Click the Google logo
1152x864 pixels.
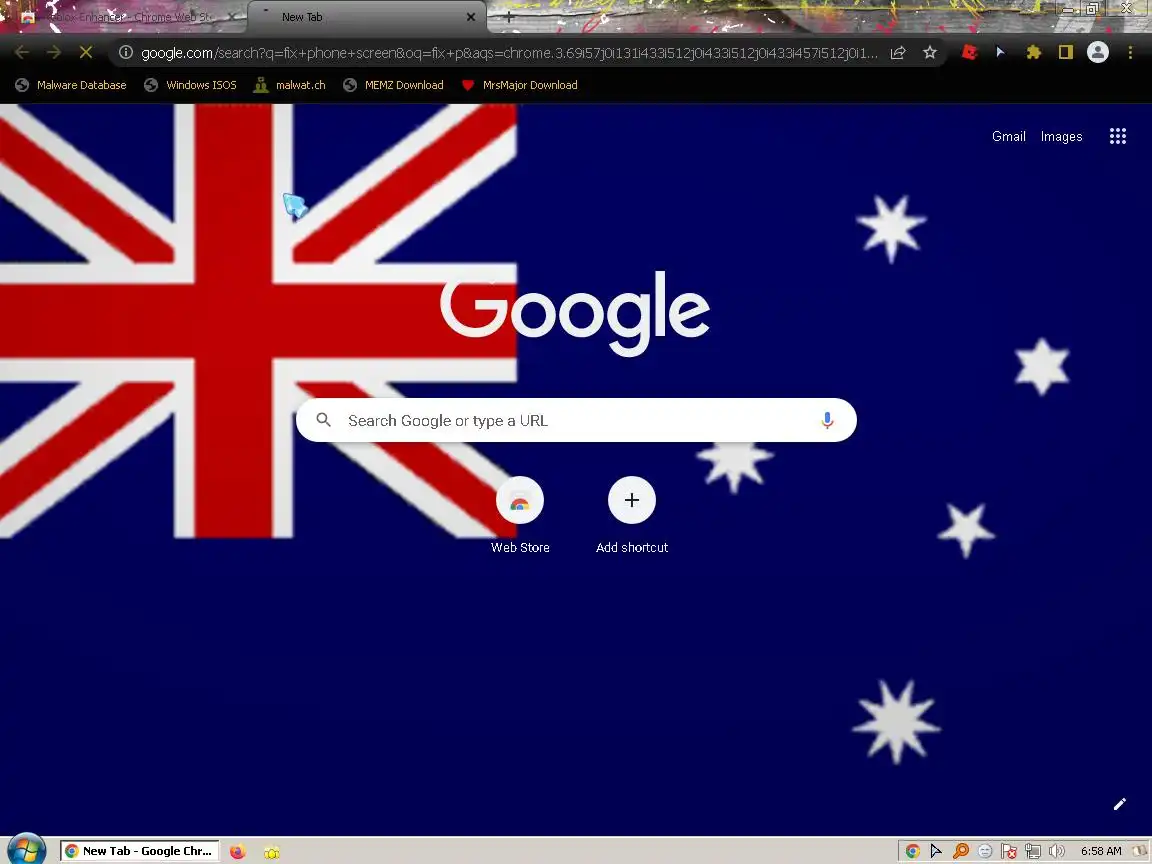point(575,313)
